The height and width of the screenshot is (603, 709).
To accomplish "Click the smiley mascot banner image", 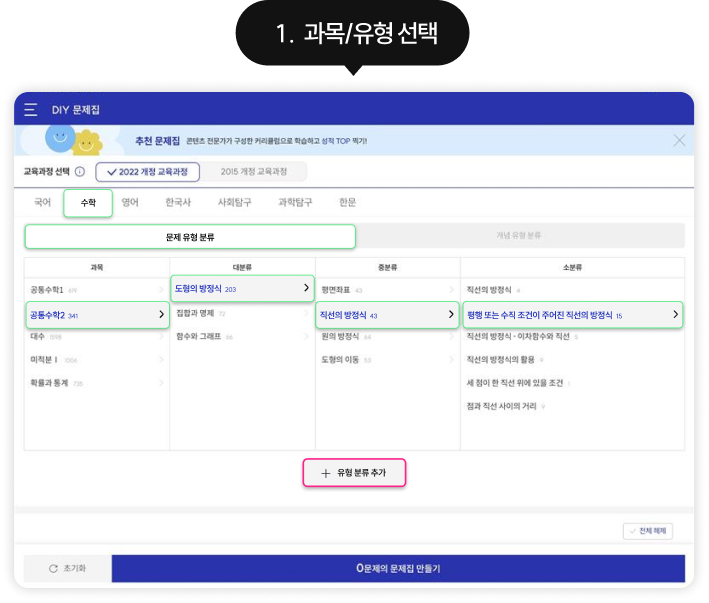I will (74, 139).
